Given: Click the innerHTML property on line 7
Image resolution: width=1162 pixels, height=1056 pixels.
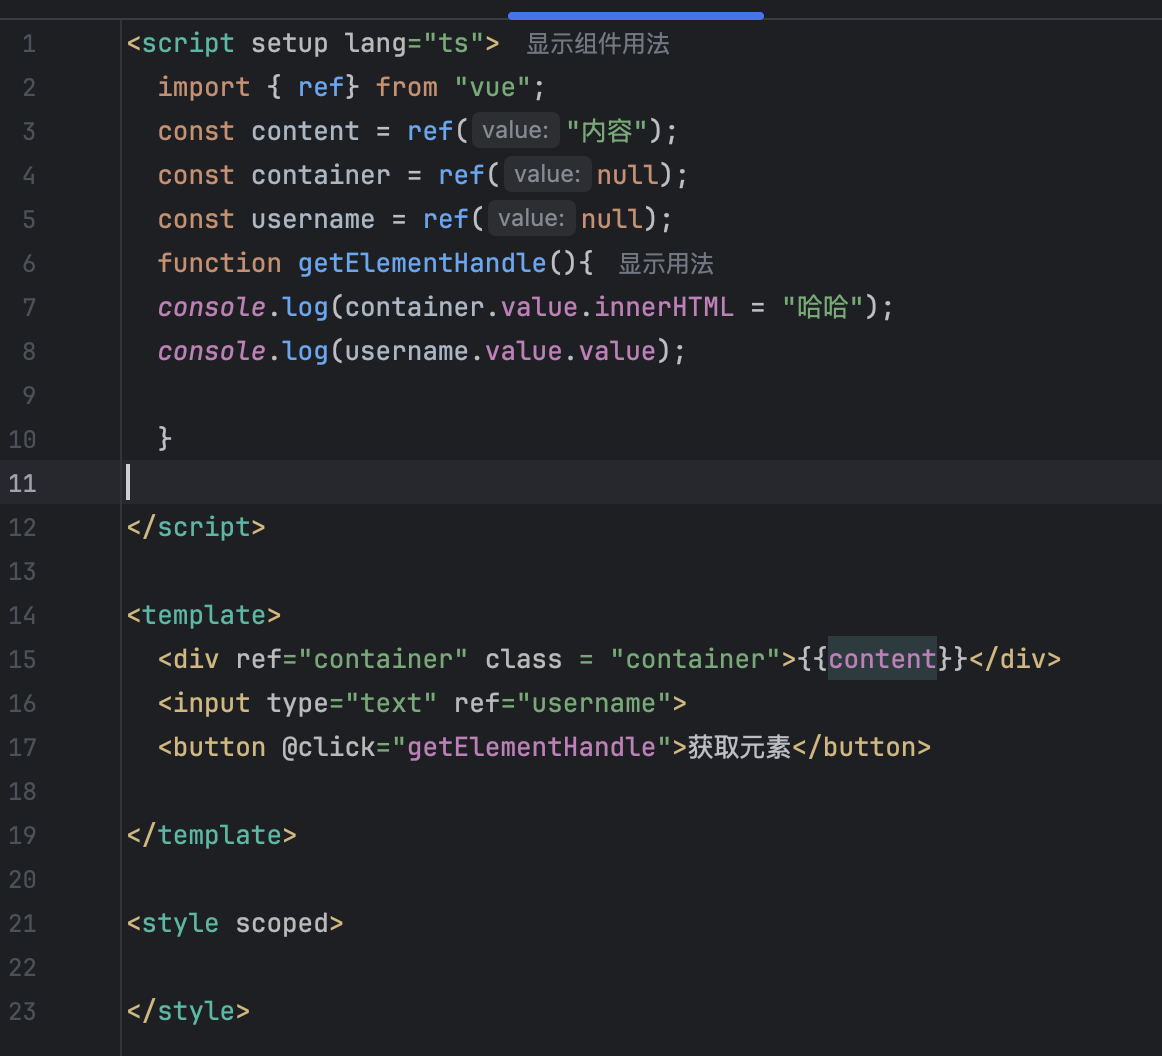Looking at the screenshot, I should [664, 307].
